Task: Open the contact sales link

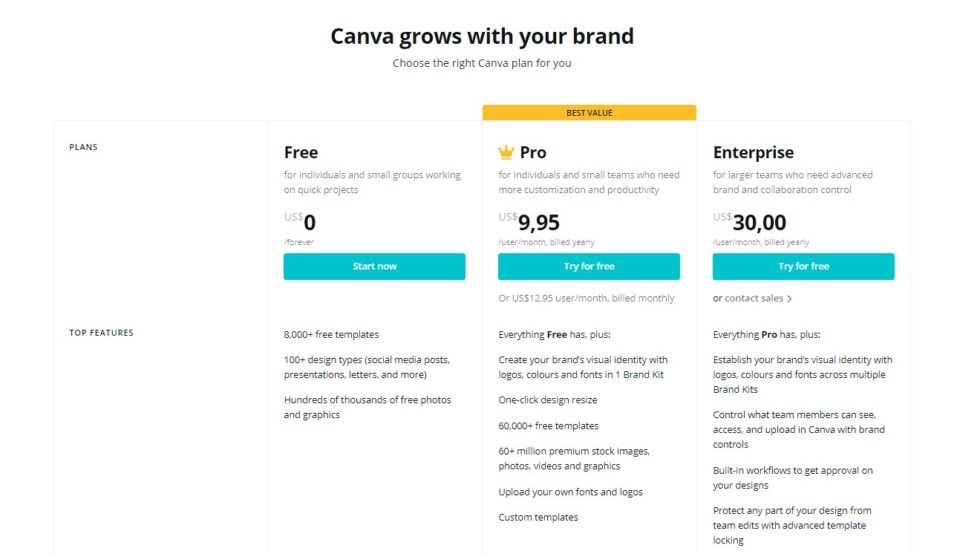Action: [x=748, y=298]
